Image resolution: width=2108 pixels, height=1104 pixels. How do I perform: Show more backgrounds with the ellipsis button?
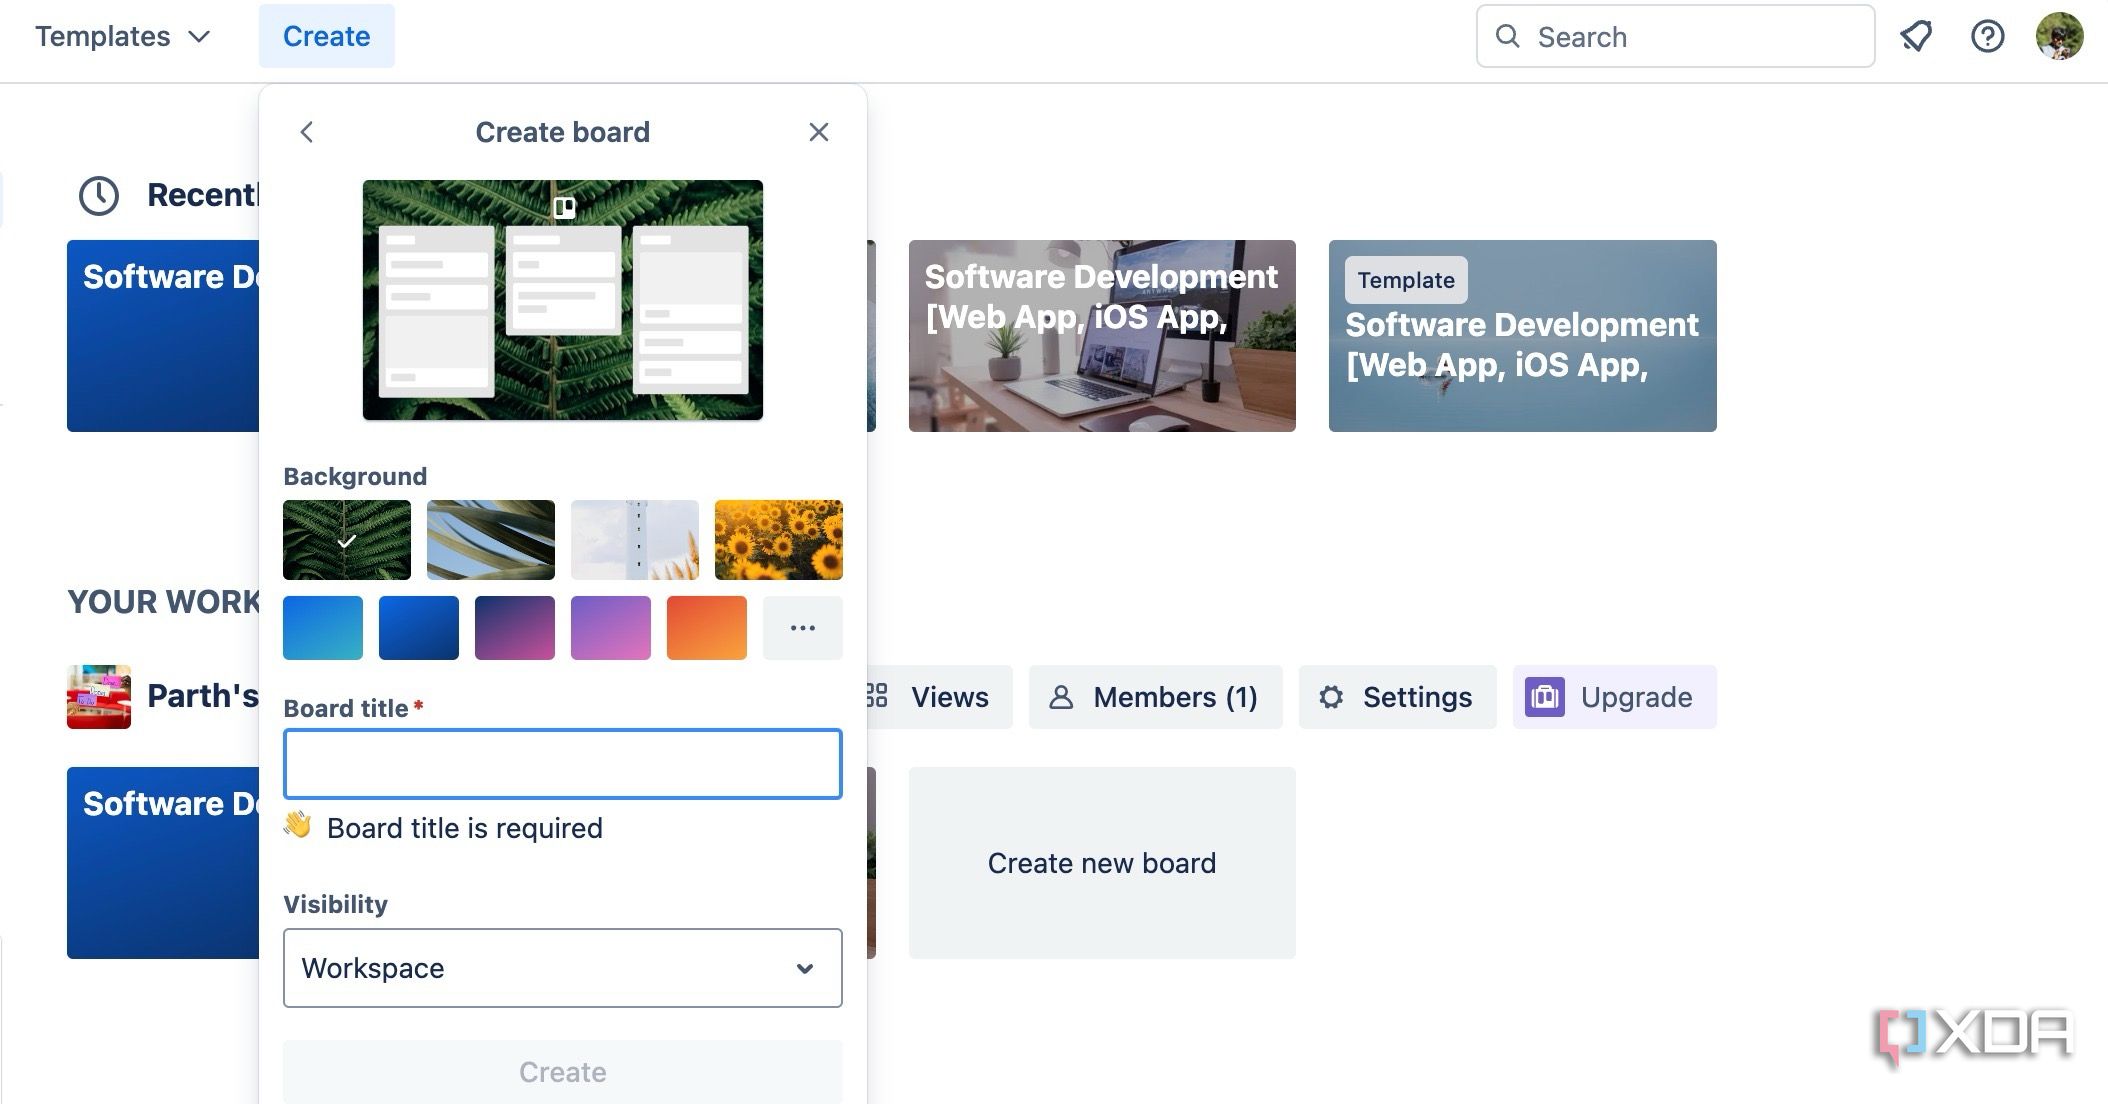tap(803, 627)
